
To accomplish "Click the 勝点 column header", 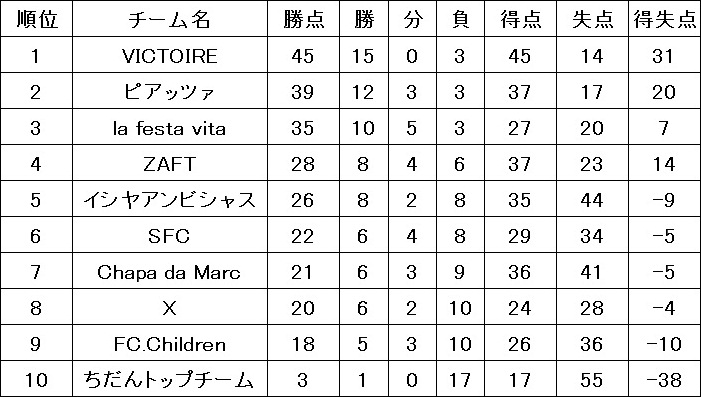I will [303, 19].
